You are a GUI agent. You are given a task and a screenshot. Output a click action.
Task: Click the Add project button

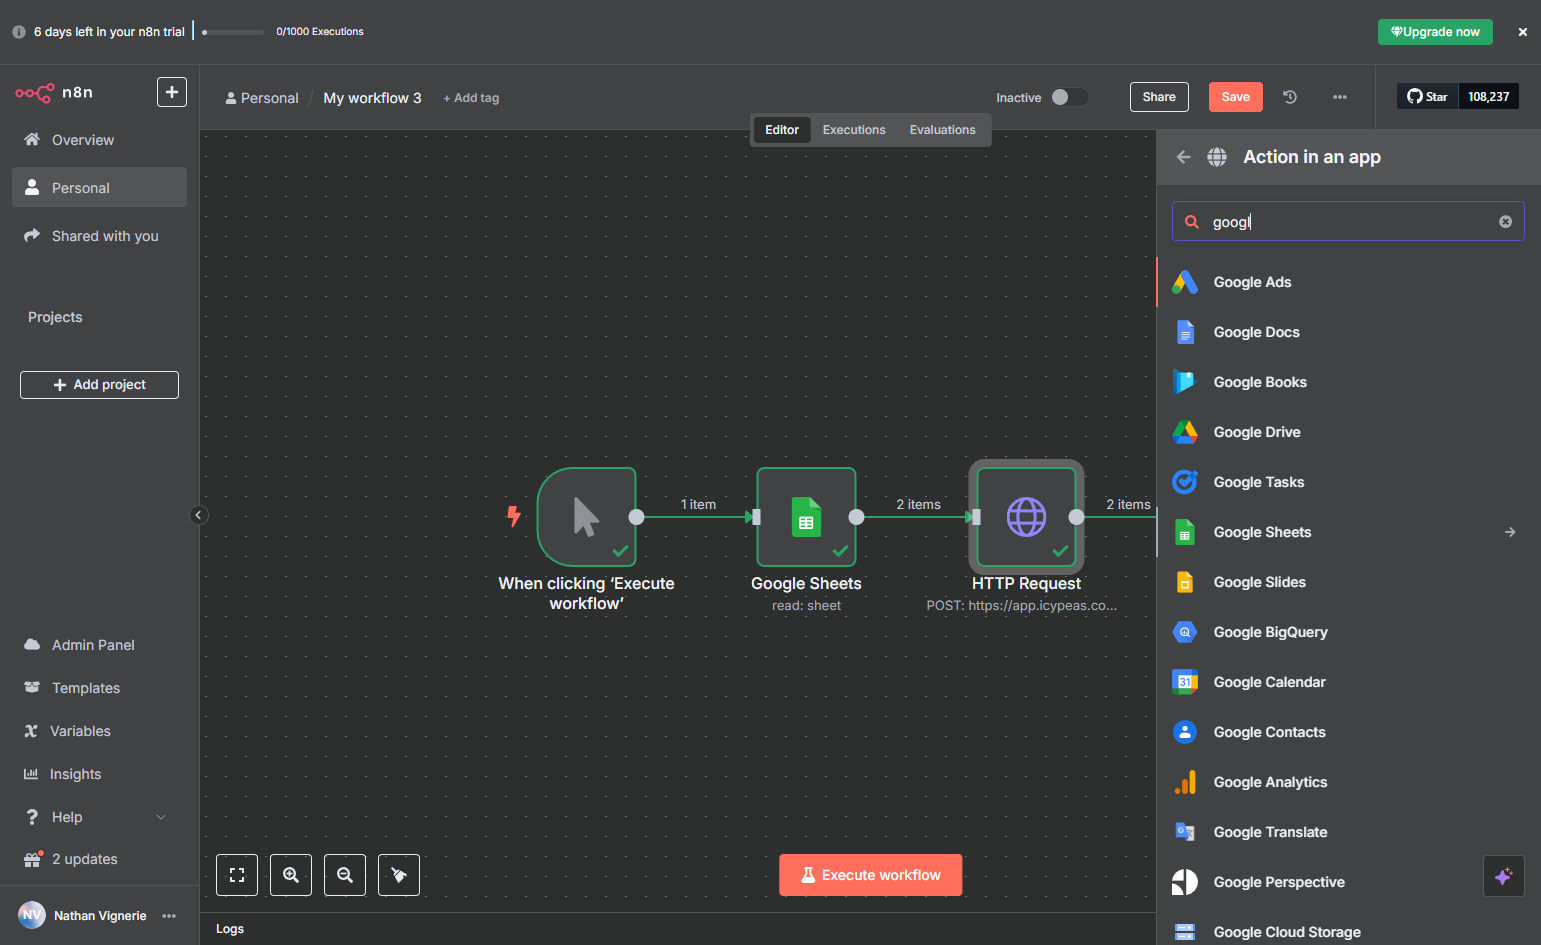99,385
